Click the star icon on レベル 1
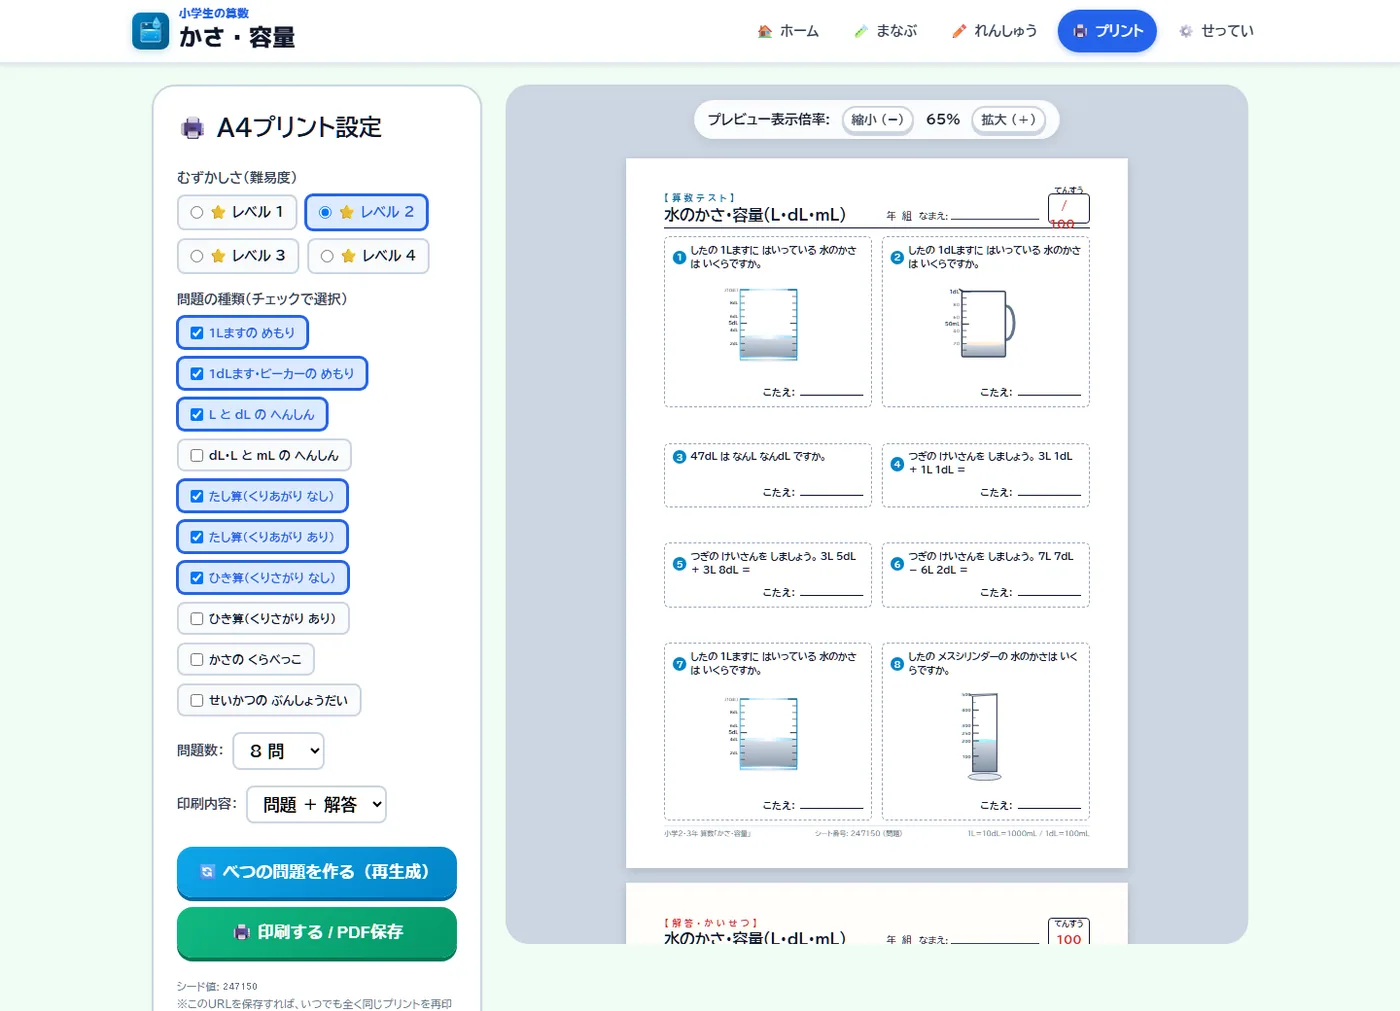The height and width of the screenshot is (1011, 1400). pyautogui.click(x=218, y=212)
